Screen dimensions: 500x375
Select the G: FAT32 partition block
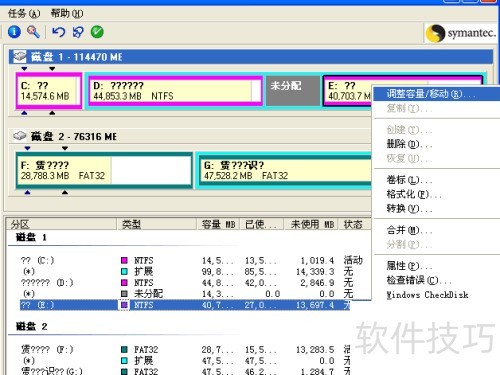[285, 170]
